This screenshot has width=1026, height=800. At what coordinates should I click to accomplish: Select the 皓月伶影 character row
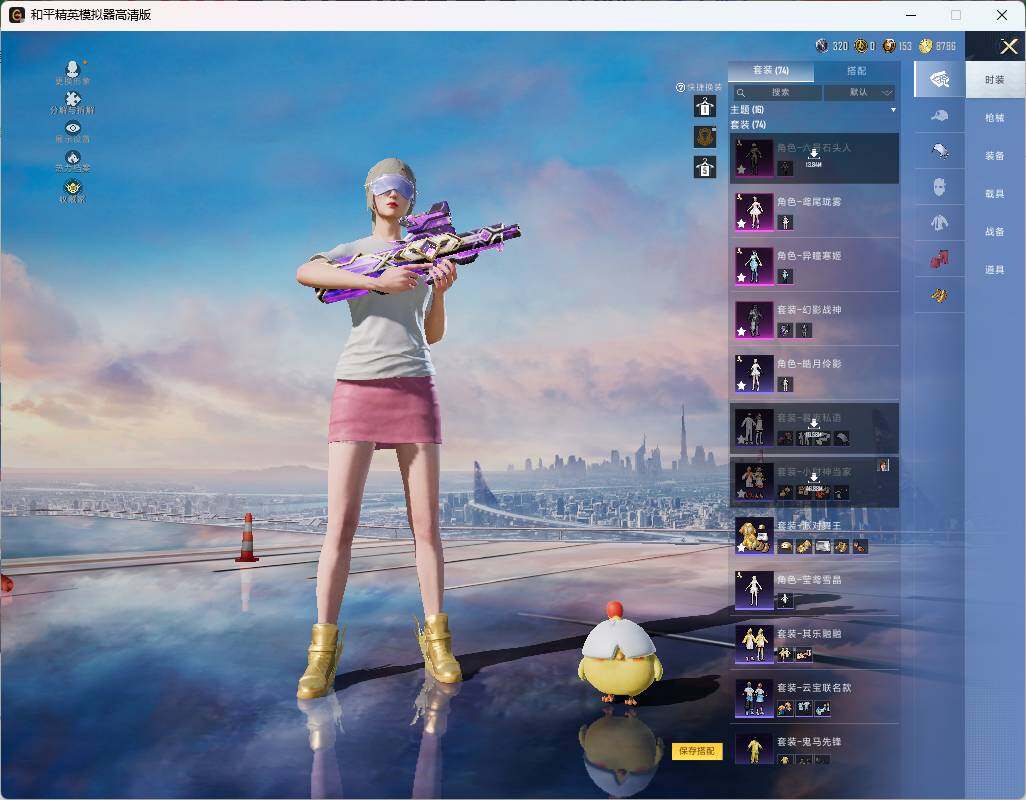click(x=814, y=374)
